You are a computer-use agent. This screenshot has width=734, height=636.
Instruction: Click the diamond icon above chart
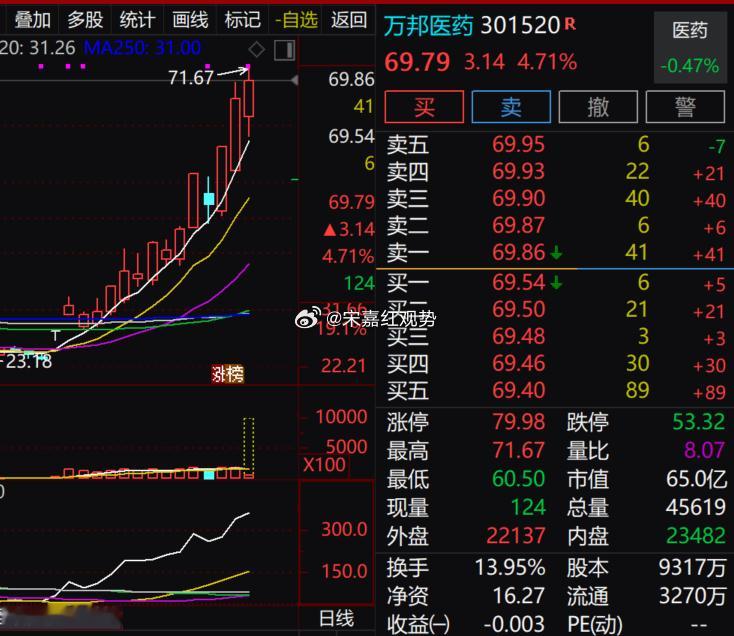click(257, 49)
